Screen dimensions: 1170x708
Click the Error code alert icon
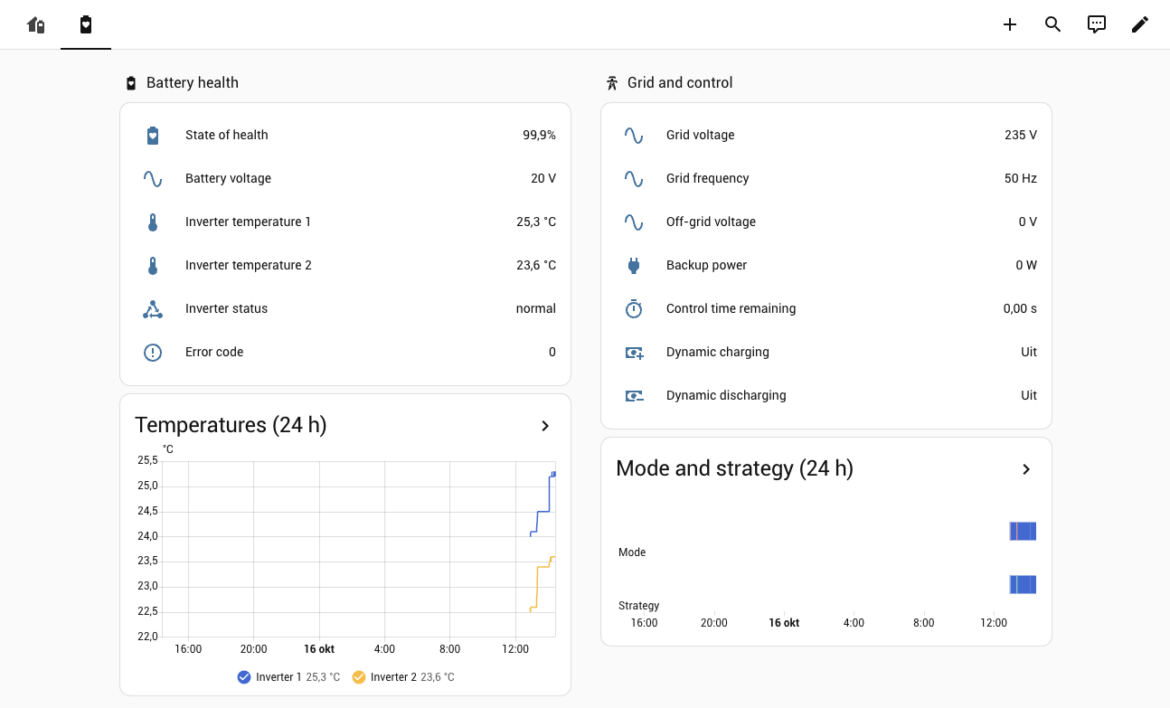tap(152, 352)
